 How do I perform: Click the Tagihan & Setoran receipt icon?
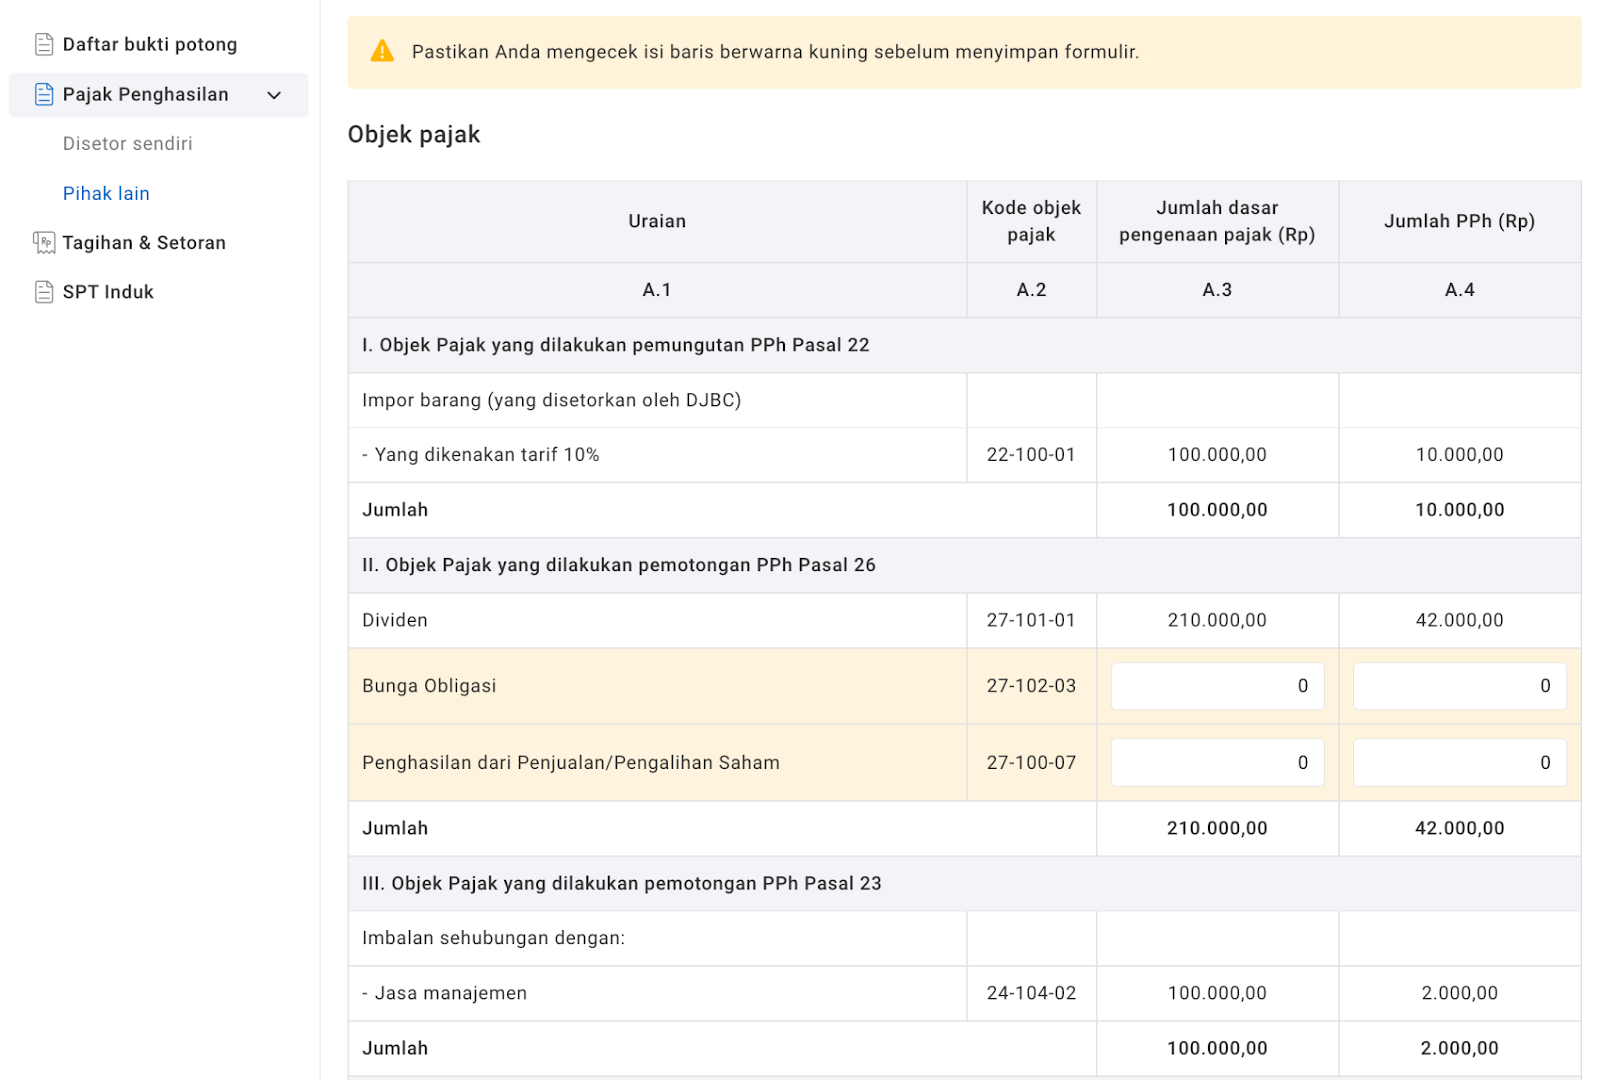44,243
